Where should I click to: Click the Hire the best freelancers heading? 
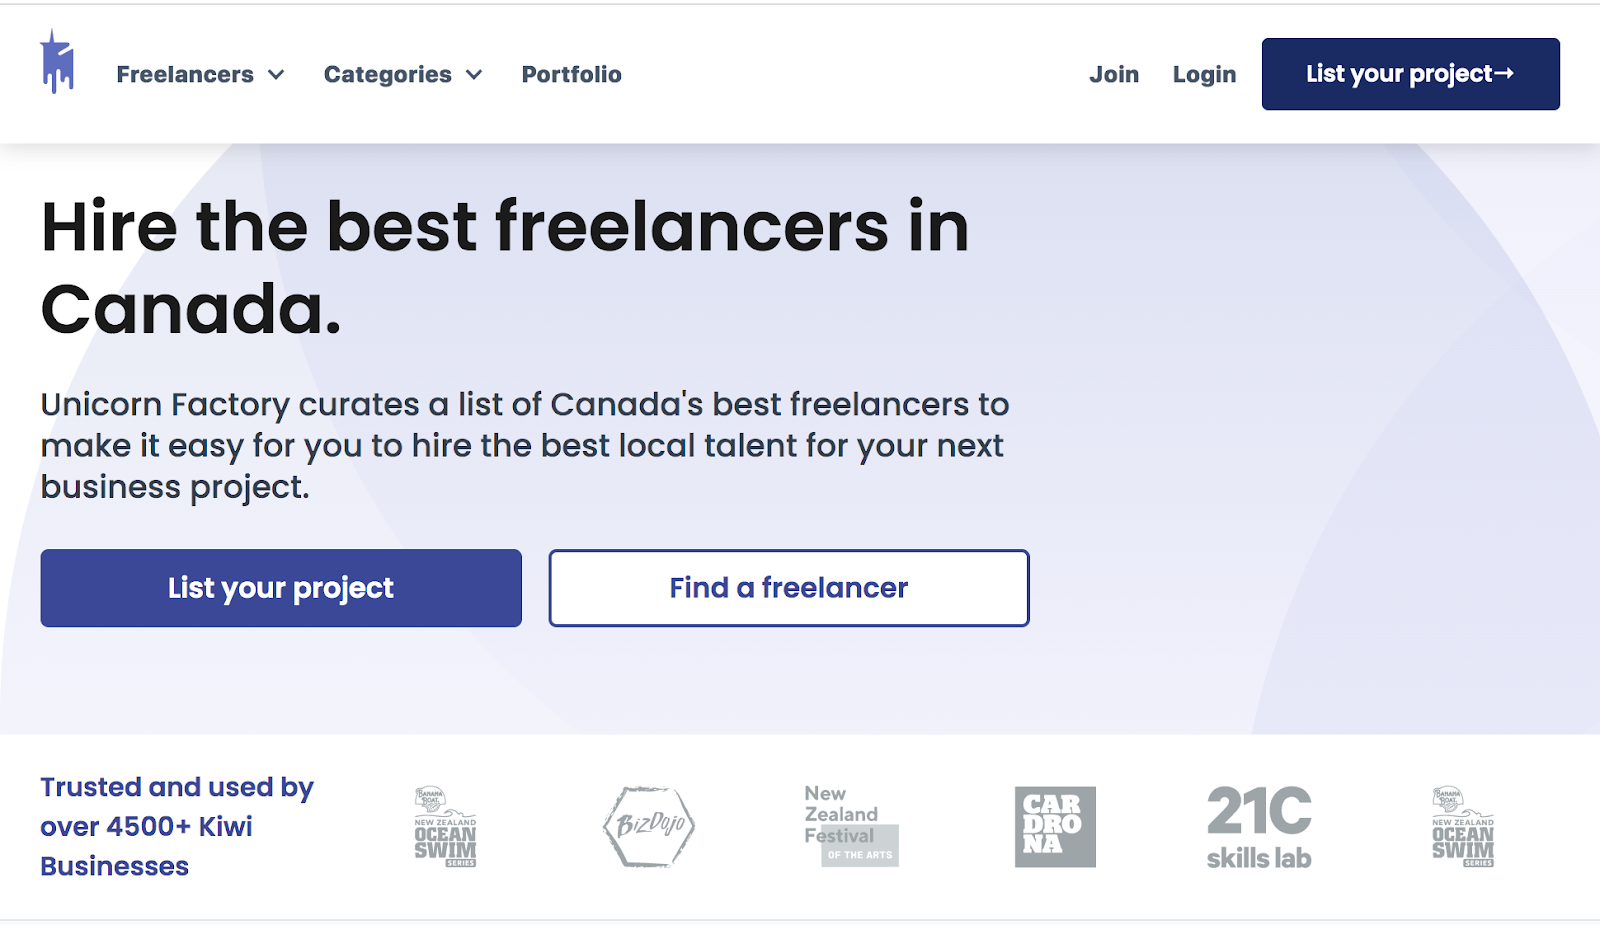click(x=505, y=267)
